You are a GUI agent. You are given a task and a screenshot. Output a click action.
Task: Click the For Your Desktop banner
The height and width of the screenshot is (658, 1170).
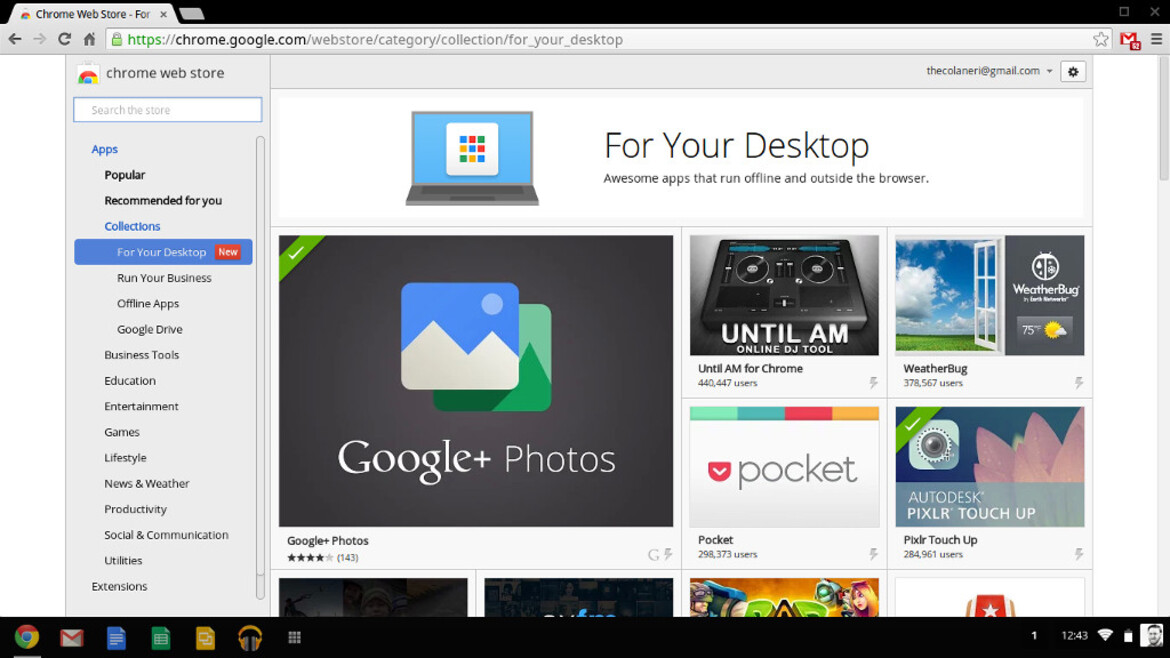(x=681, y=157)
